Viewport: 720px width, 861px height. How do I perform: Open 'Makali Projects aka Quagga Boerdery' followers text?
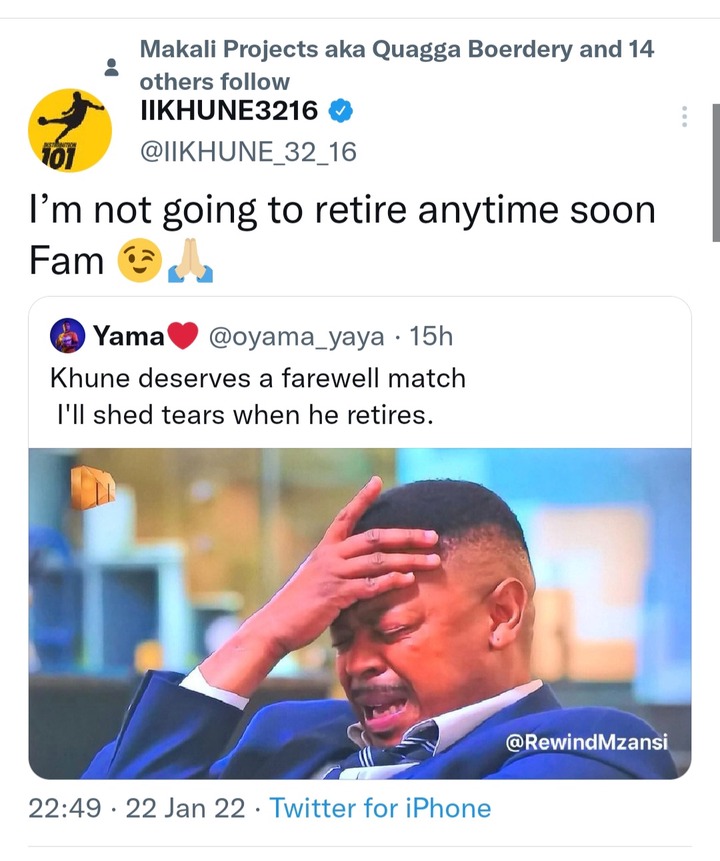397,65
